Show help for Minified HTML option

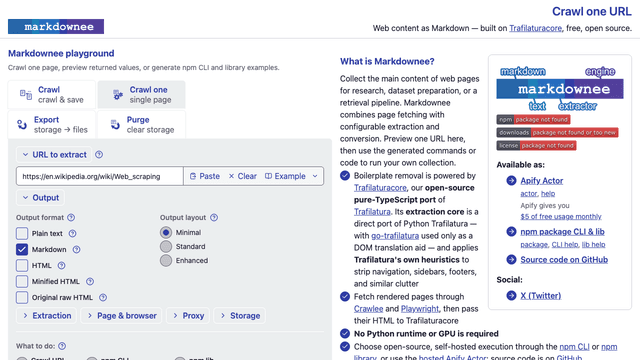point(90,282)
